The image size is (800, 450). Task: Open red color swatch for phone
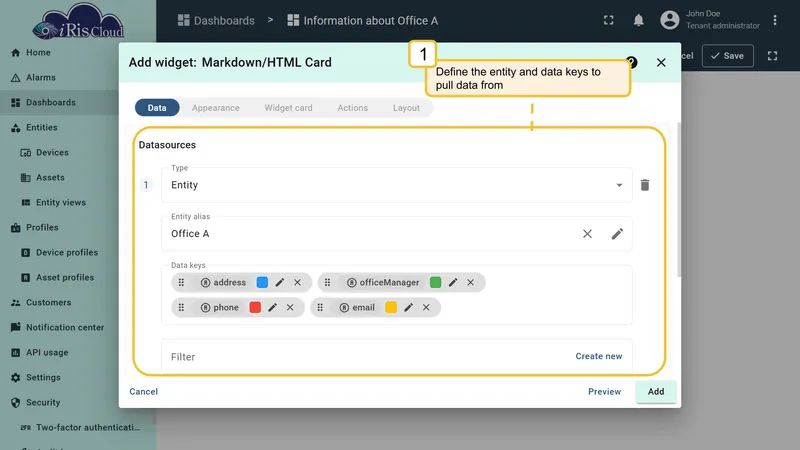(x=255, y=307)
